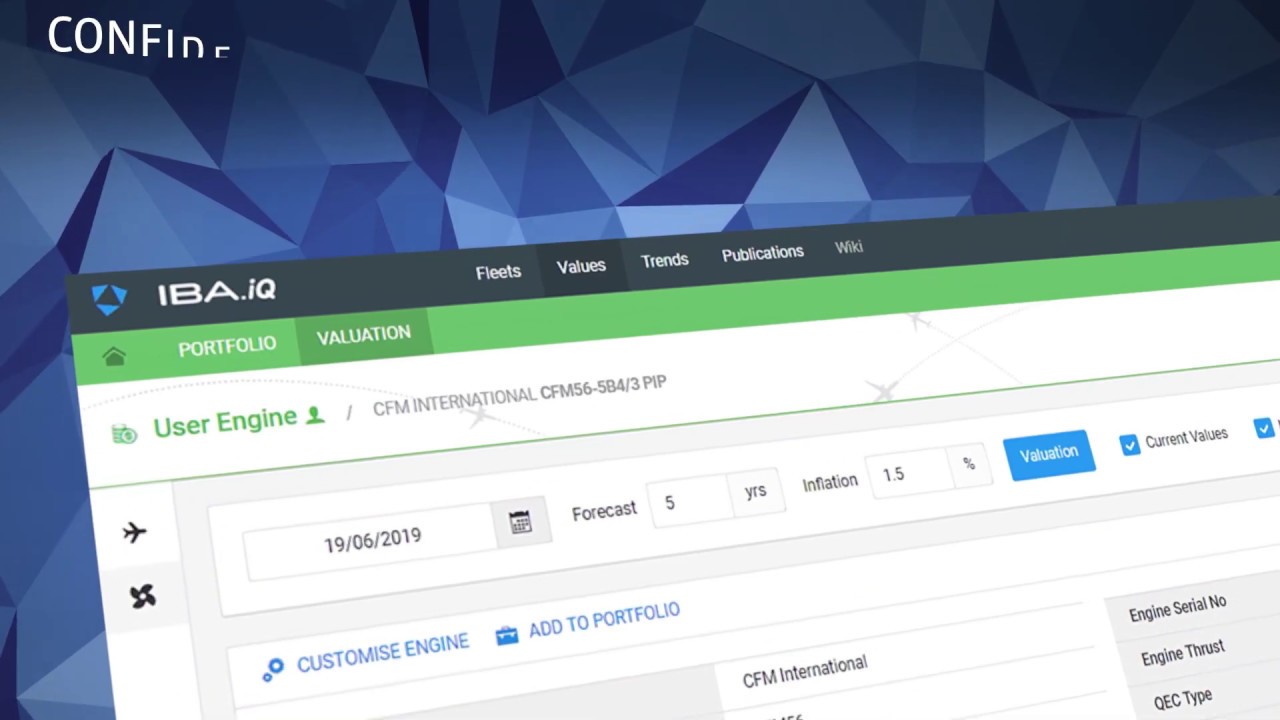Select the airplane icon in sidebar

135,532
